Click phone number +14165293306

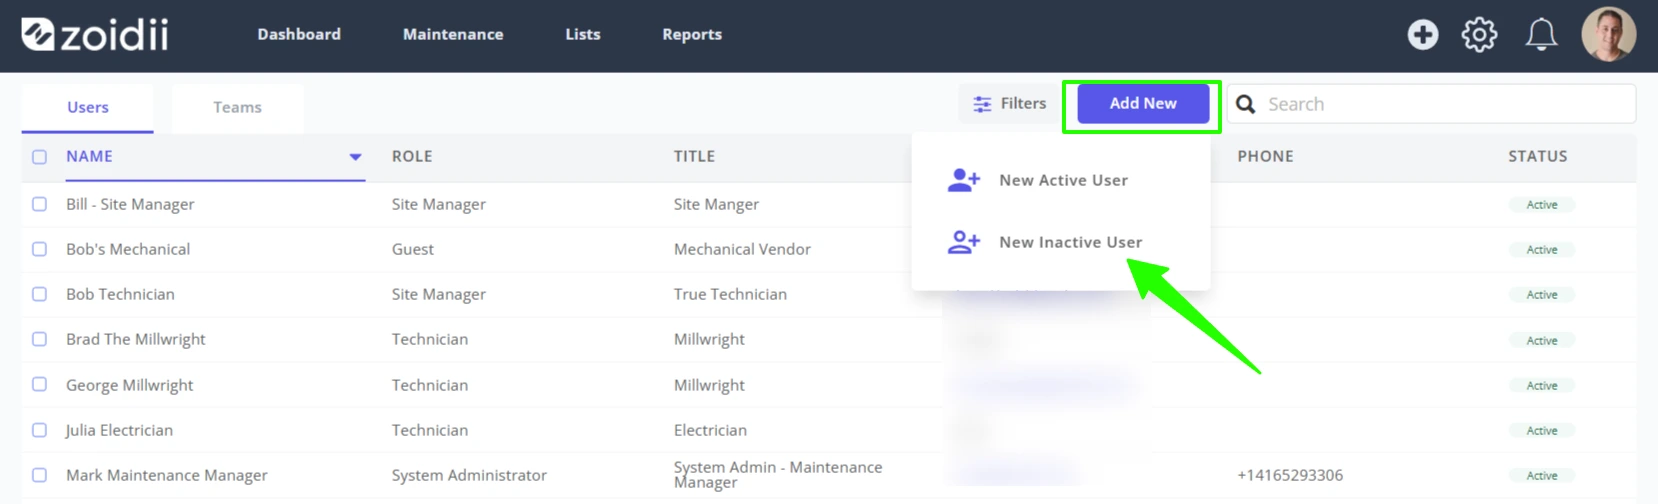click(x=1290, y=475)
